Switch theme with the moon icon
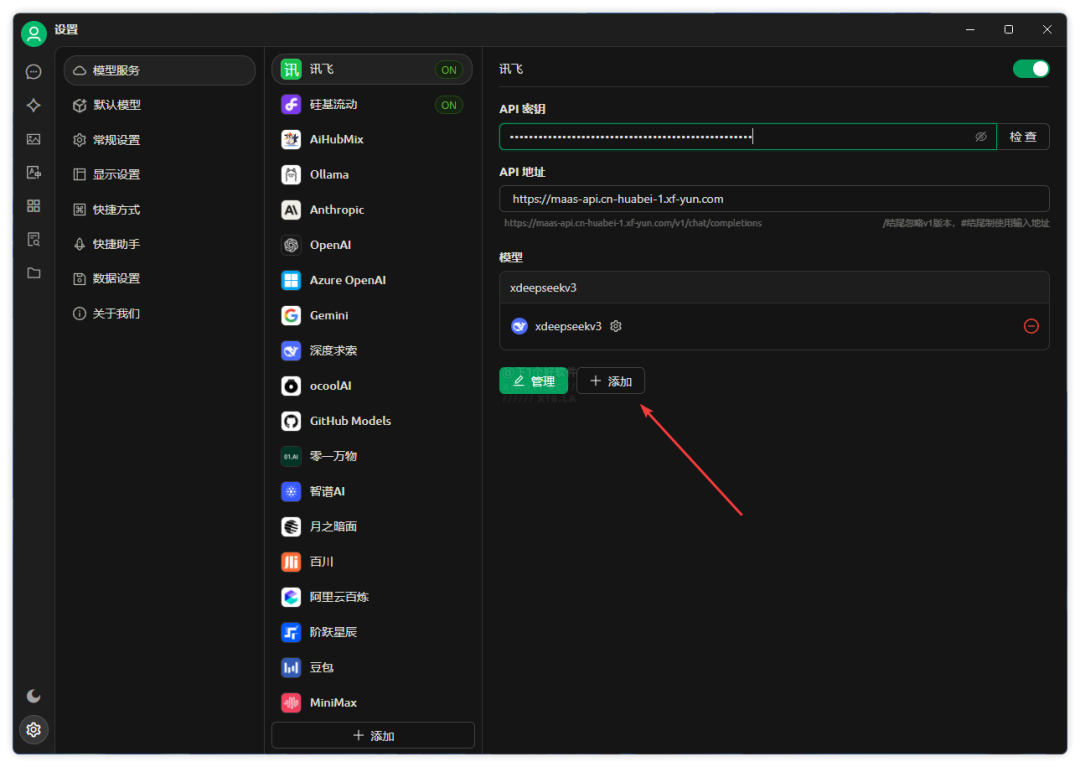Image resolution: width=1080 pixels, height=767 pixels. click(34, 696)
